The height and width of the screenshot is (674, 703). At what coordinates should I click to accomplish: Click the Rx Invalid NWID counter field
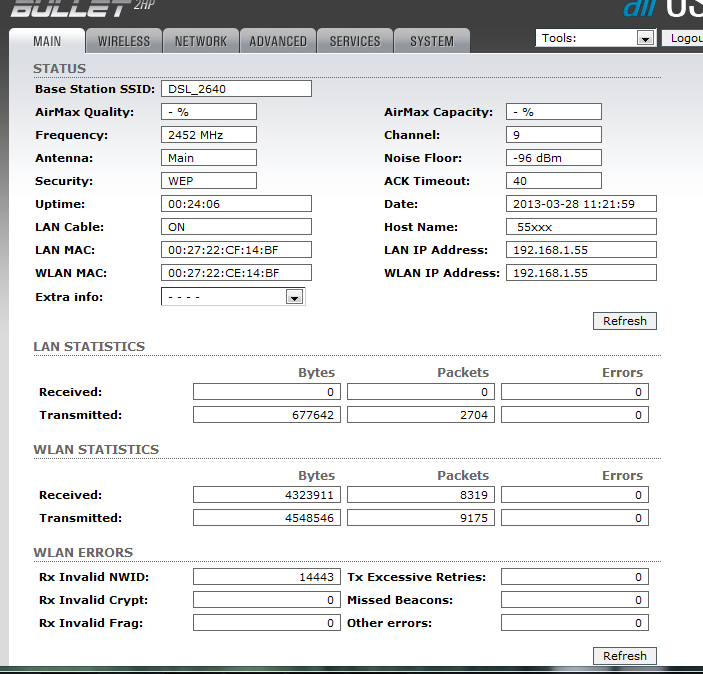click(x=266, y=577)
